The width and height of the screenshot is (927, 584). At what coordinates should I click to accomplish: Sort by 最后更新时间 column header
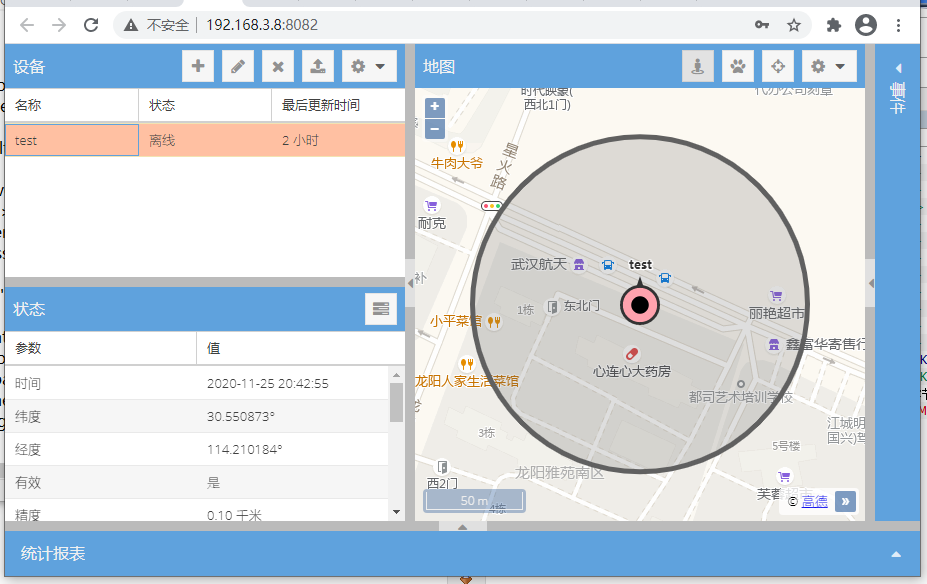tap(337, 105)
